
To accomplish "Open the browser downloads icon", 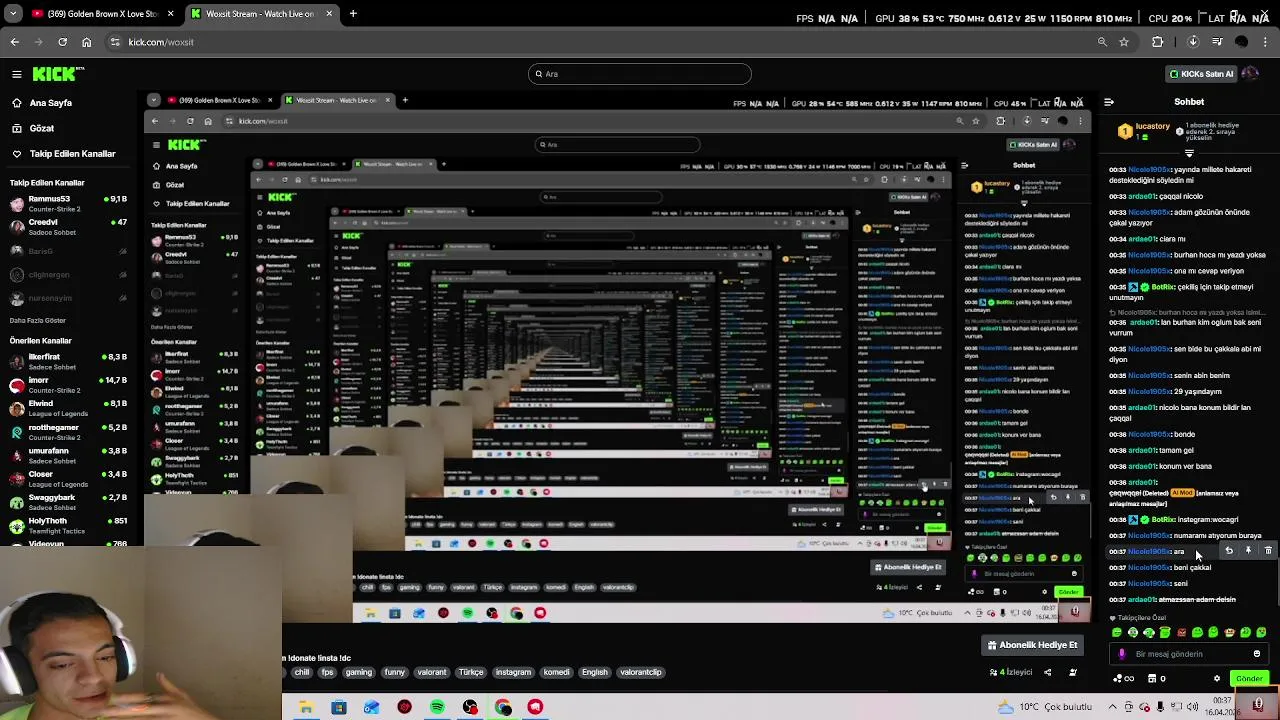I will pyautogui.click(x=1192, y=42).
